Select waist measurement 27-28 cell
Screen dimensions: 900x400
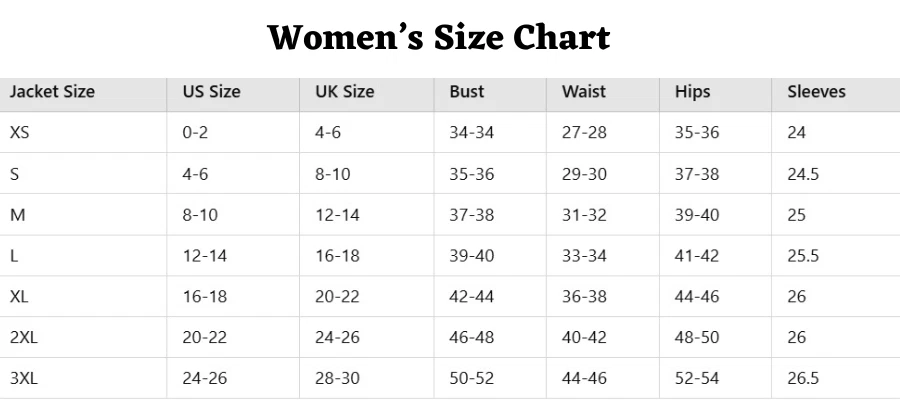point(584,132)
